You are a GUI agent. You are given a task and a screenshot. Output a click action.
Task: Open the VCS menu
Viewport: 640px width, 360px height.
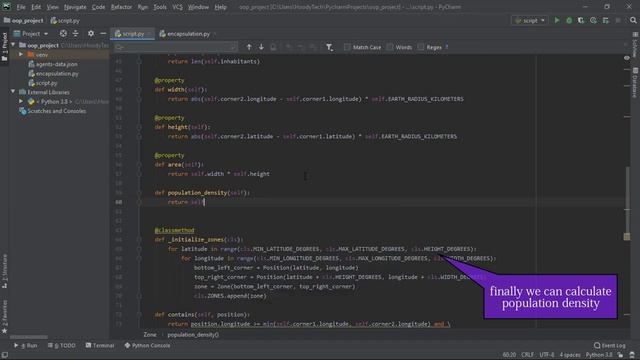tap(177, 7)
